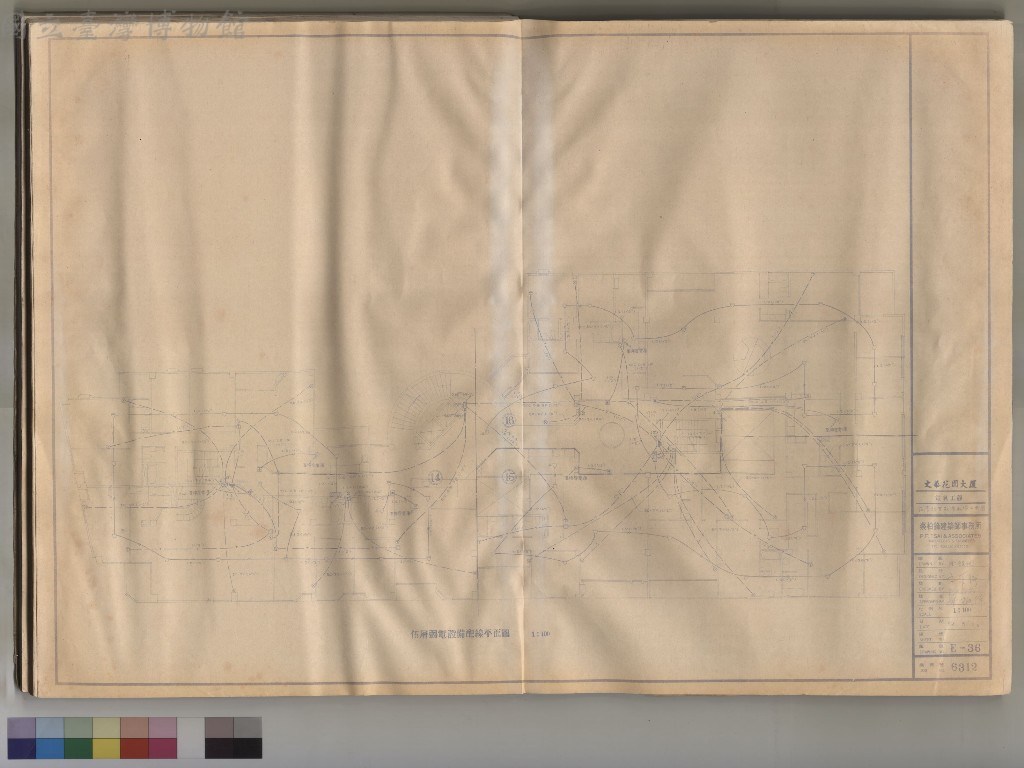1024x768 pixels.
Task: Click the light pink patch on the color chart
Action: (163, 728)
